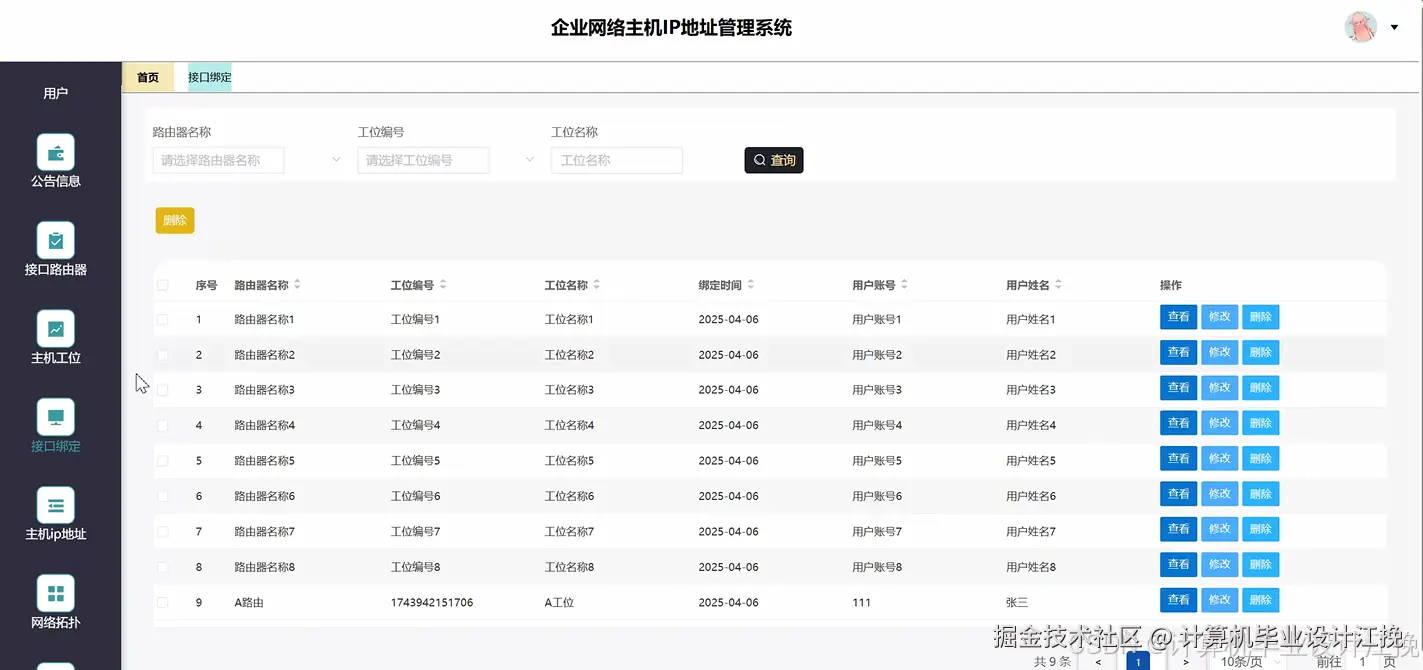Click 修改 for row 路由器名称2

1219,352
